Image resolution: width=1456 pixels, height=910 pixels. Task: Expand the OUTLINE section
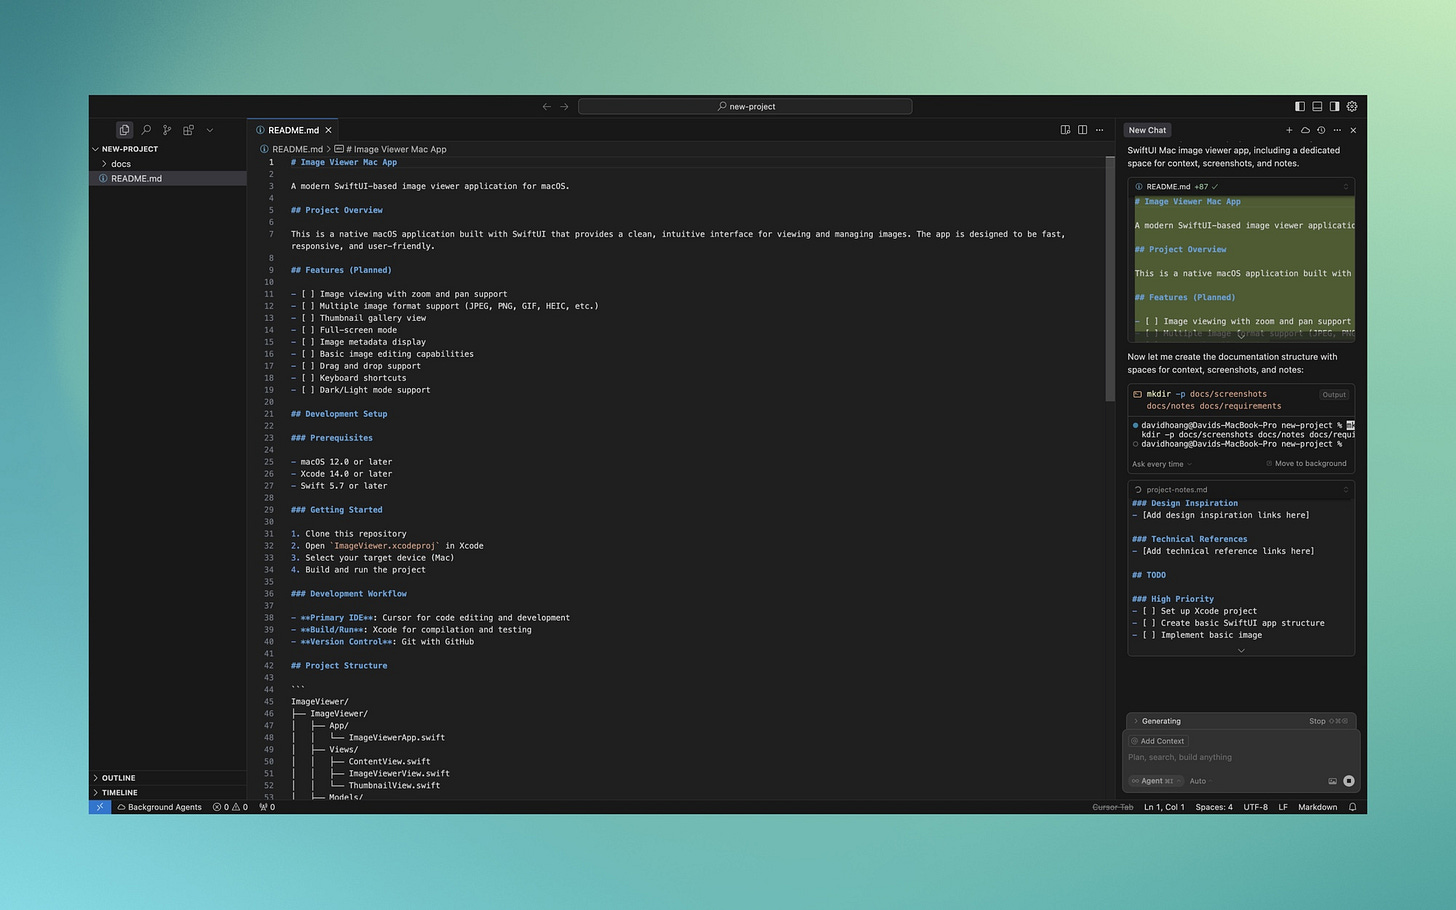point(118,778)
